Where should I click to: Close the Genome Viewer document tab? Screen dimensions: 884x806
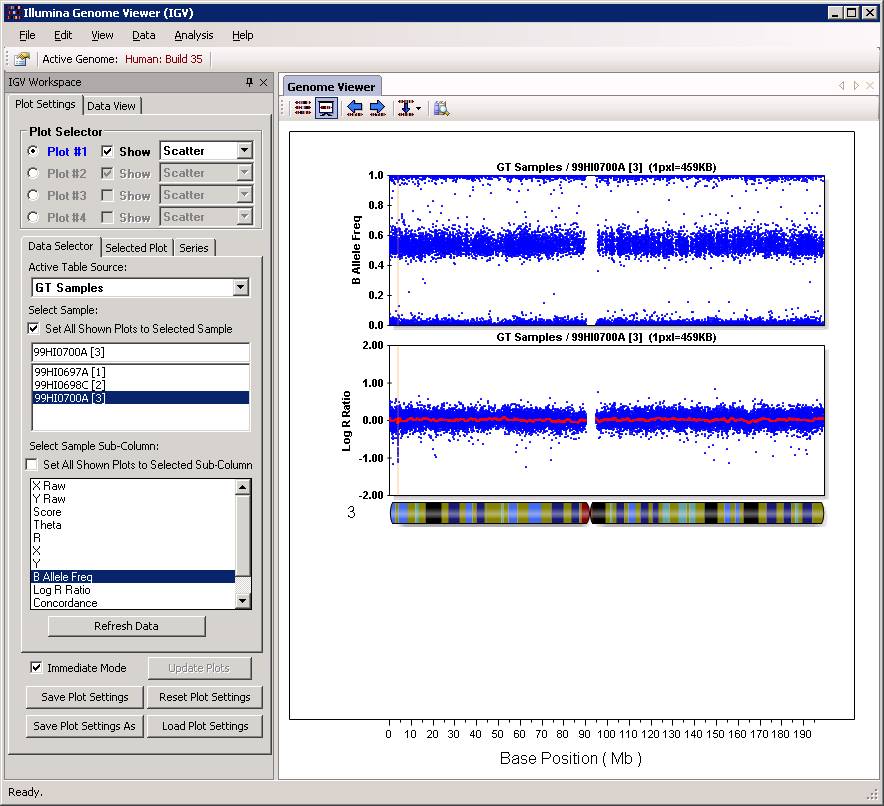click(870, 86)
